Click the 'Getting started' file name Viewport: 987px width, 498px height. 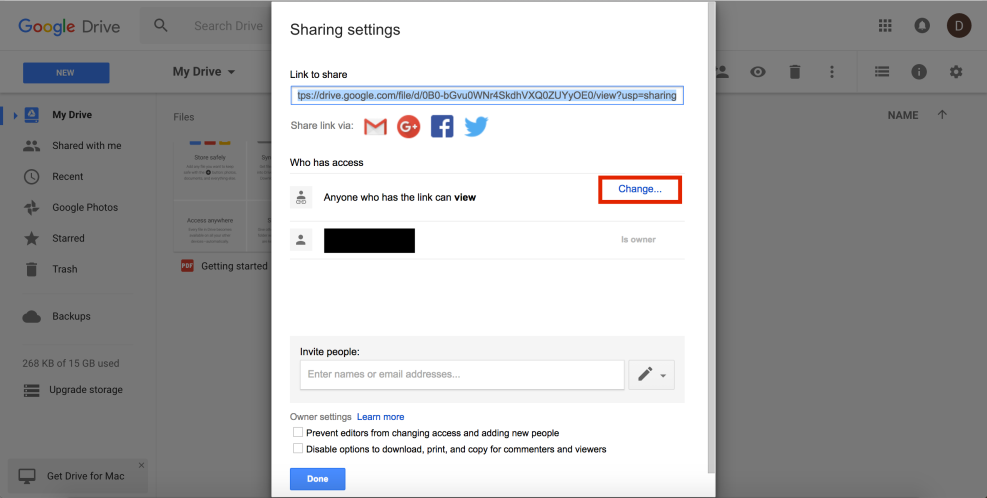tap(234, 266)
